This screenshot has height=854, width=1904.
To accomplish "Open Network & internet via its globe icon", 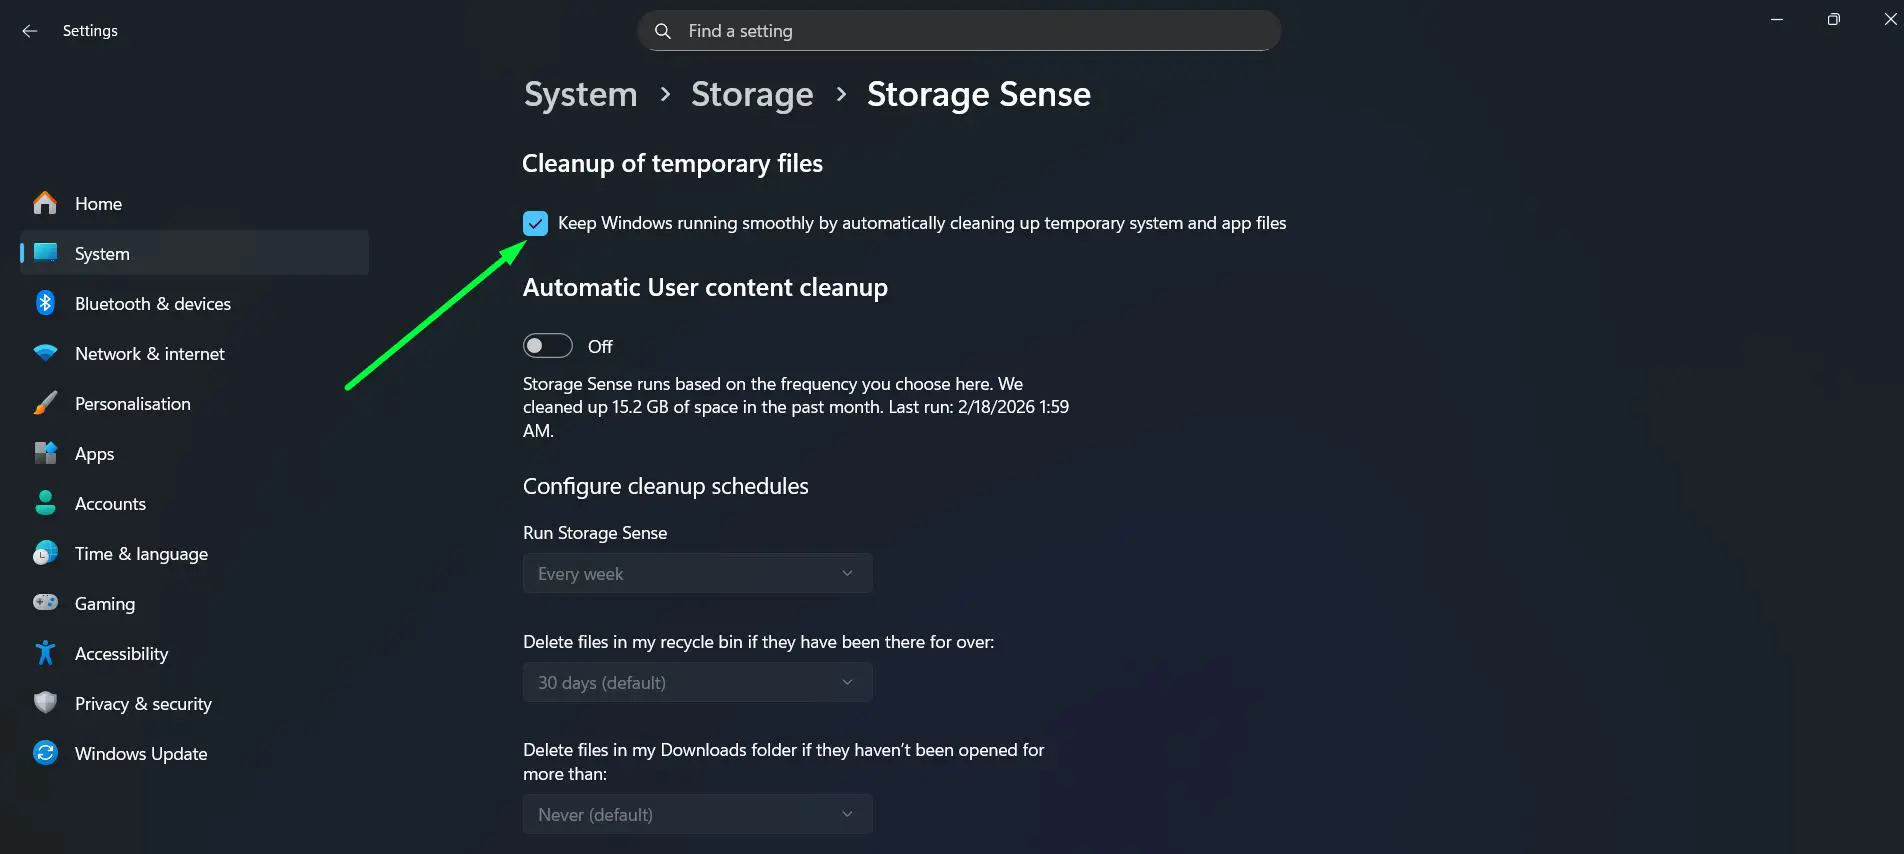I will [x=45, y=353].
